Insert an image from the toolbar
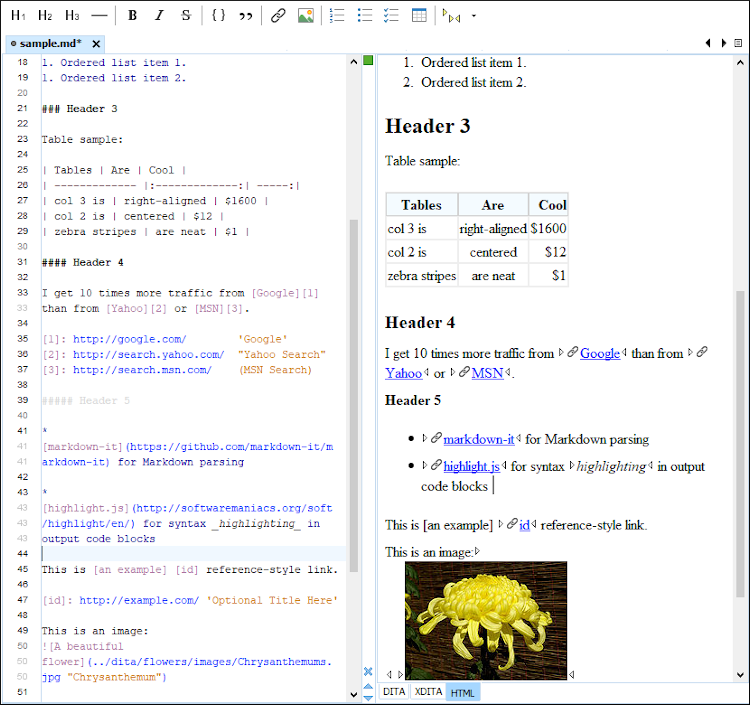 (306, 16)
